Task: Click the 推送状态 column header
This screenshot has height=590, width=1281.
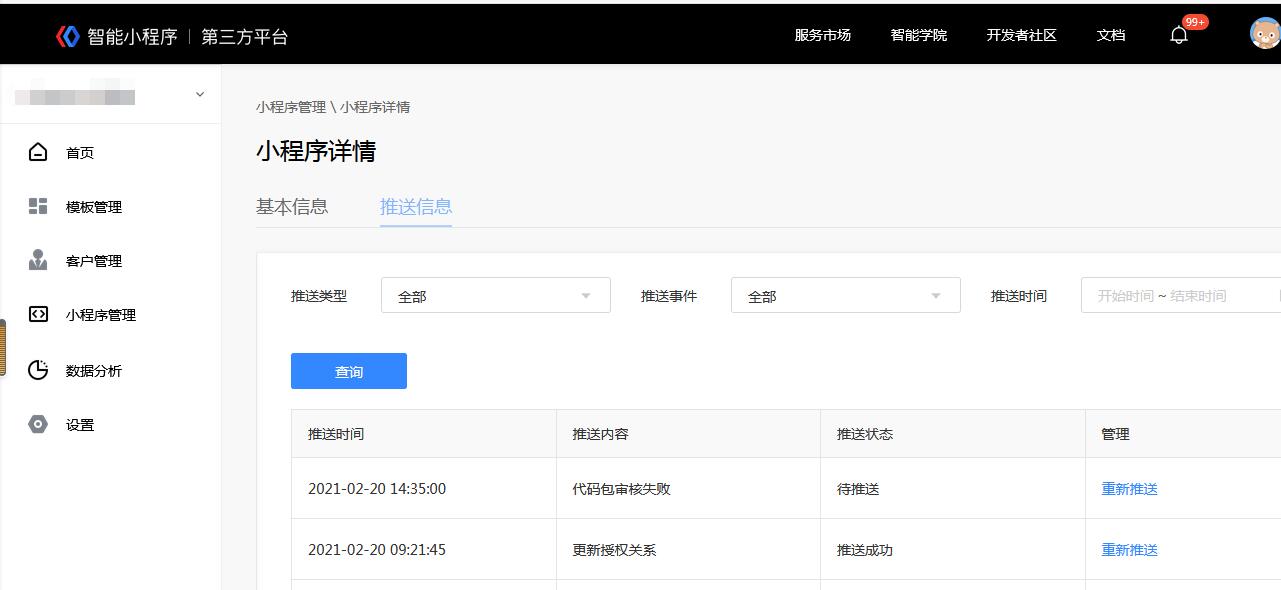Action: tap(953, 434)
